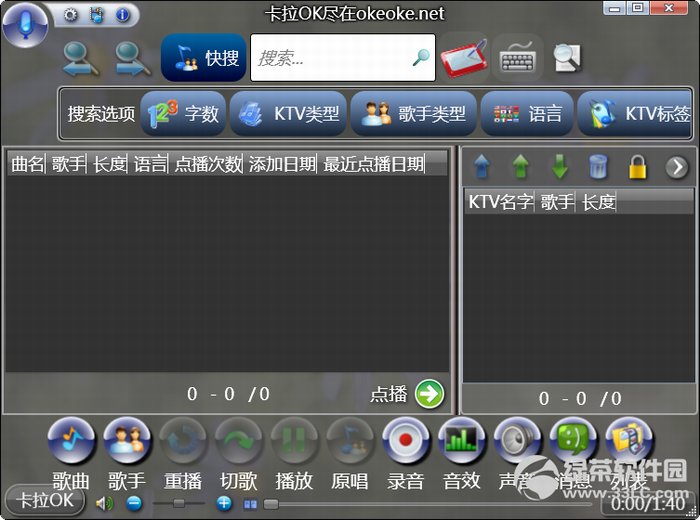Sort song list by 歌手 column

(x=68, y=164)
